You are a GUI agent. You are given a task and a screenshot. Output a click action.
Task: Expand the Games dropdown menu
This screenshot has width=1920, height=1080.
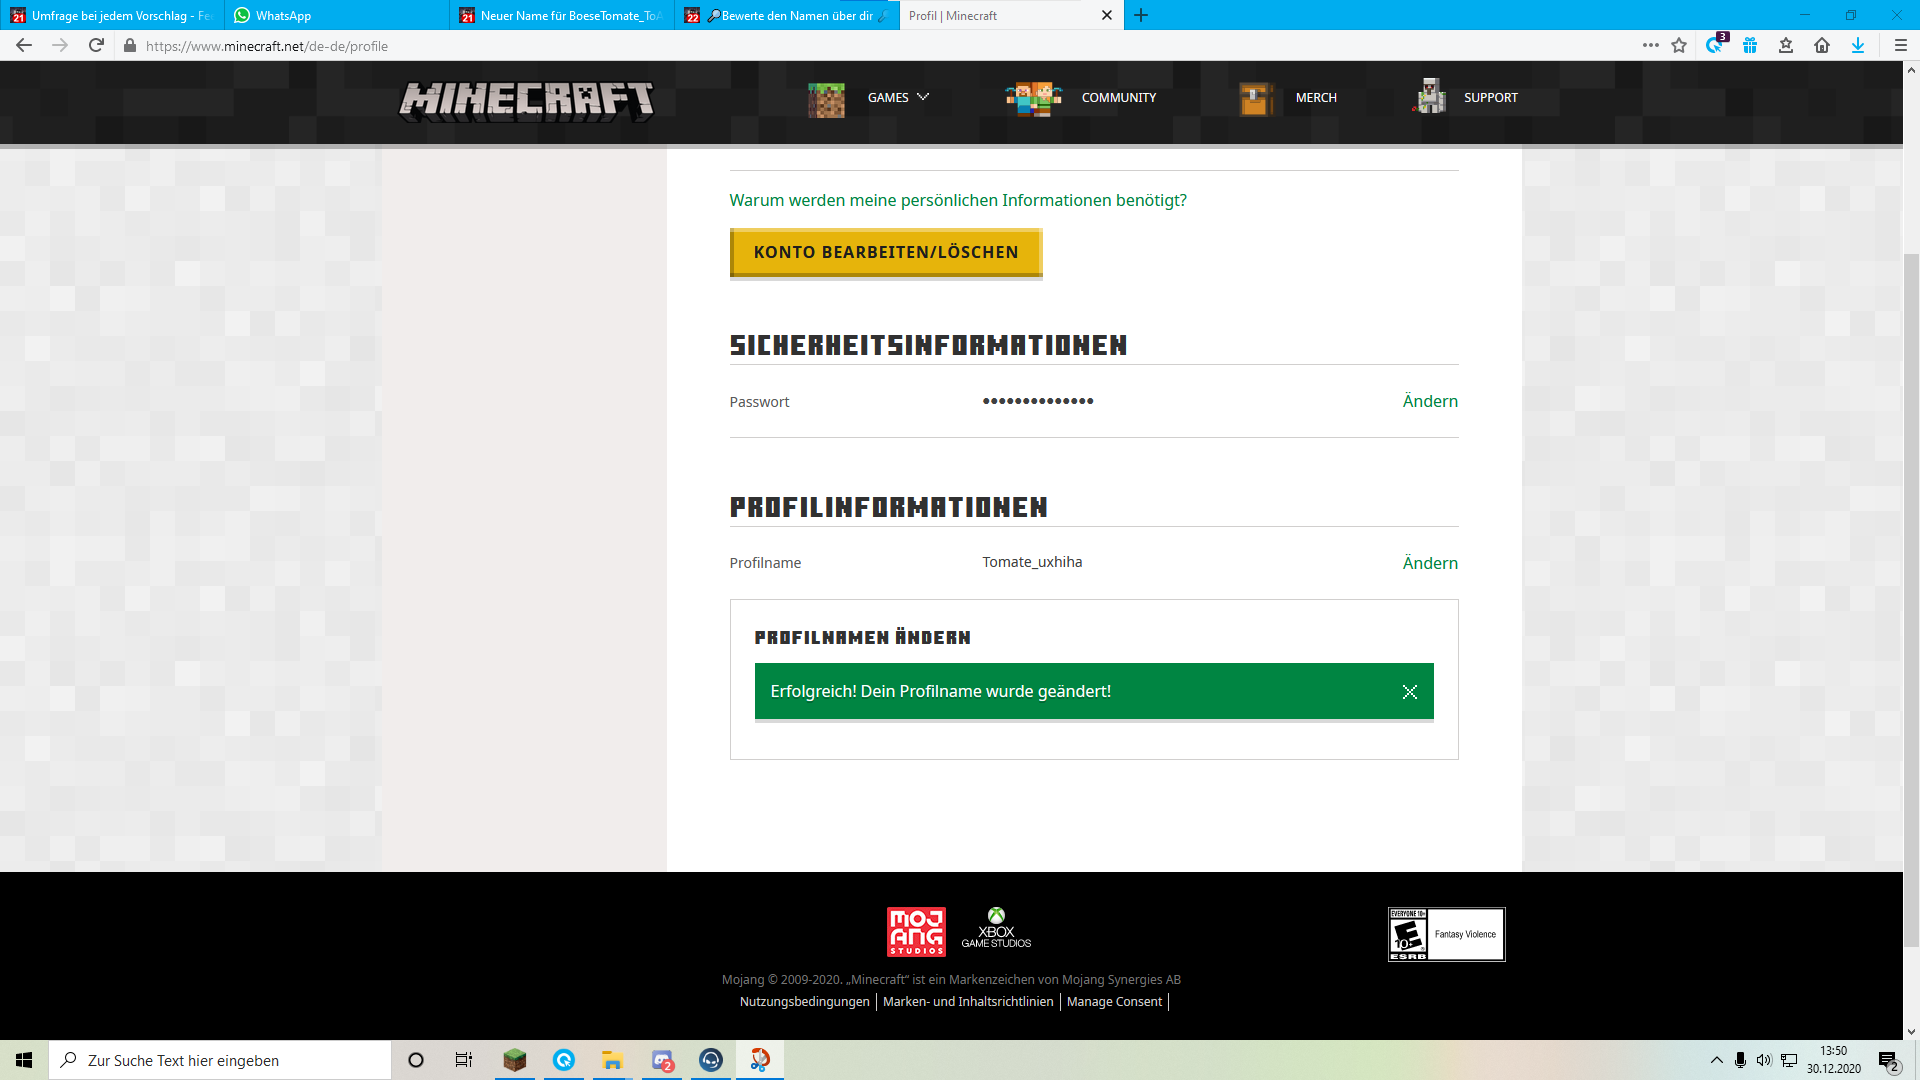point(898,98)
